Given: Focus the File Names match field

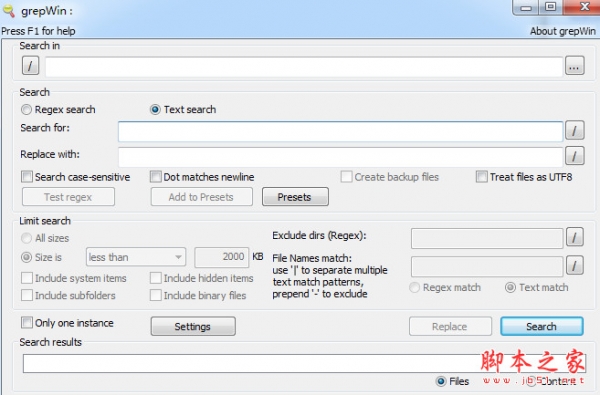Looking at the screenshot, I should [487, 266].
